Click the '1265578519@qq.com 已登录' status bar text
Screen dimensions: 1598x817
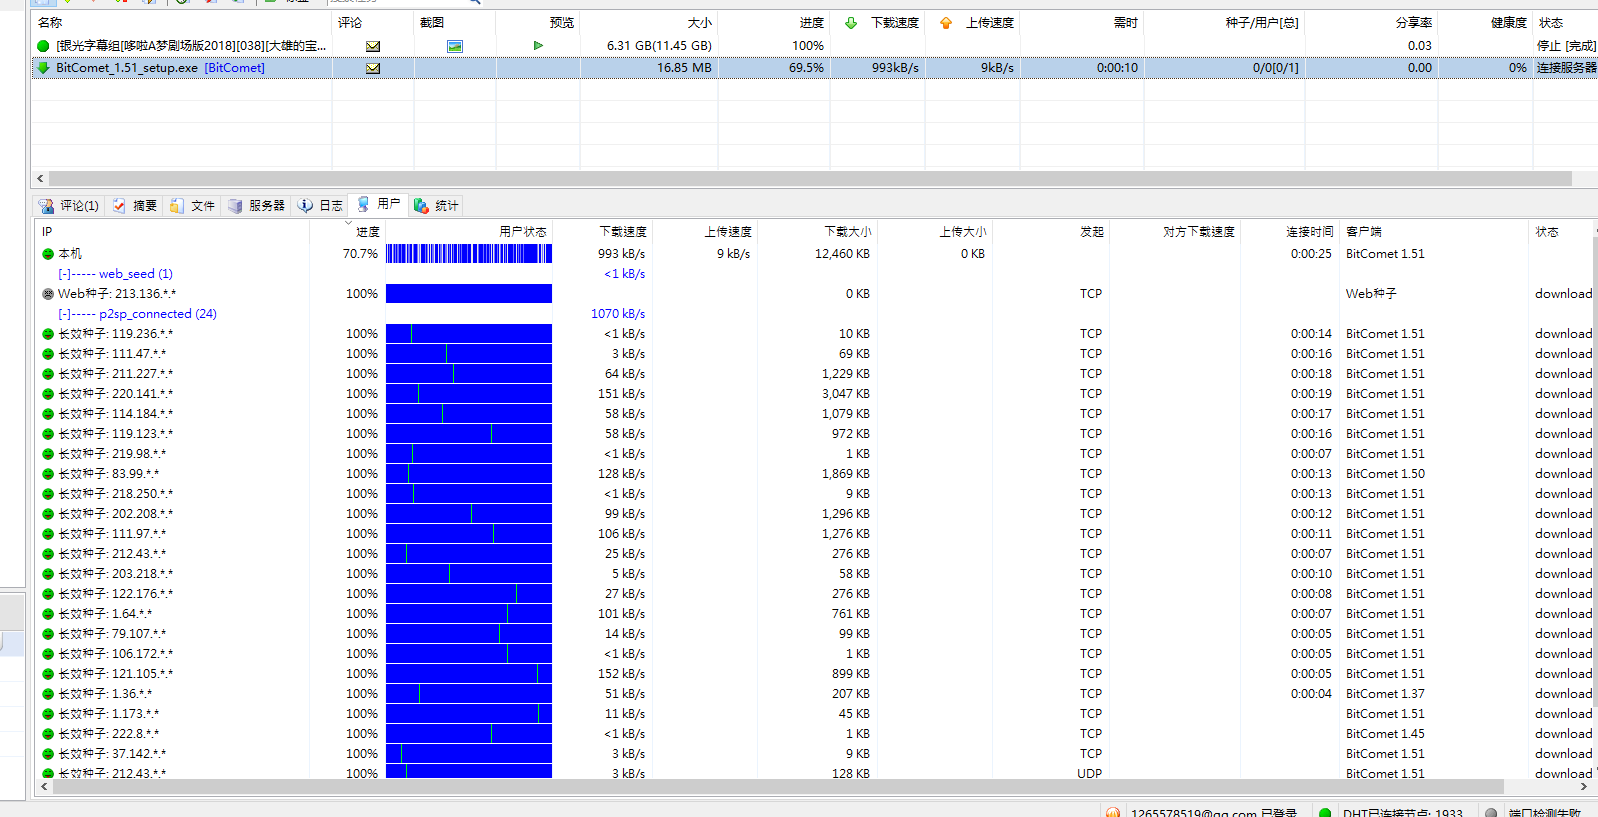[x=1214, y=813]
